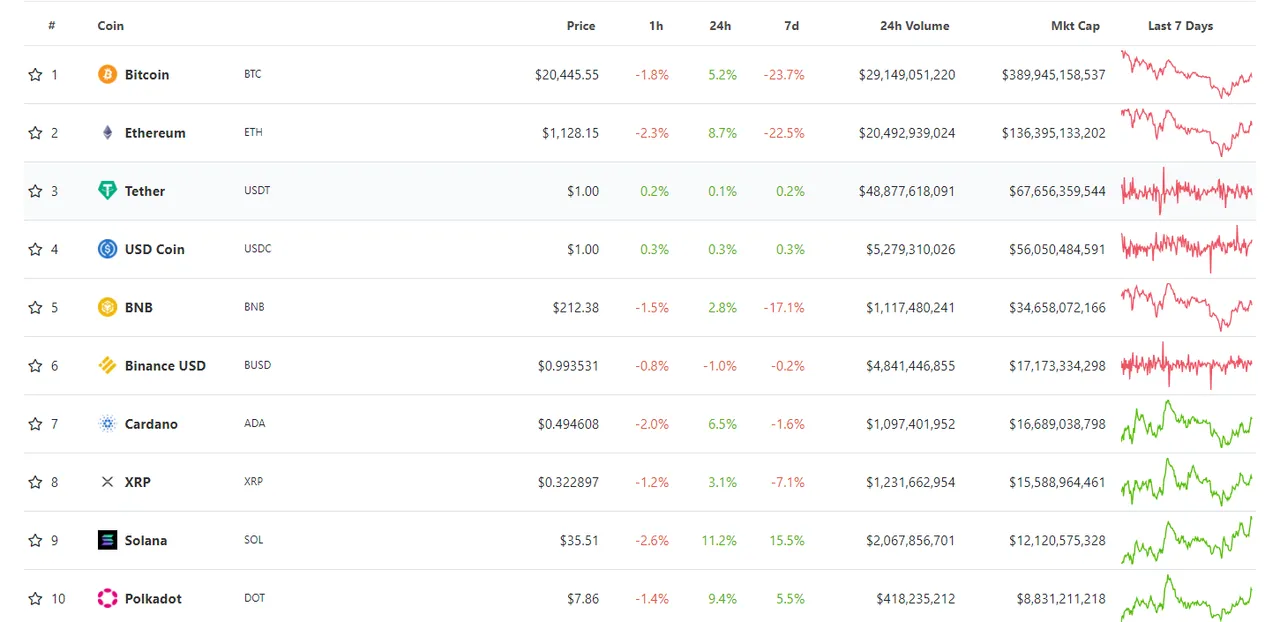Click the BNB coin logo
The image size is (1280, 622).
107,307
